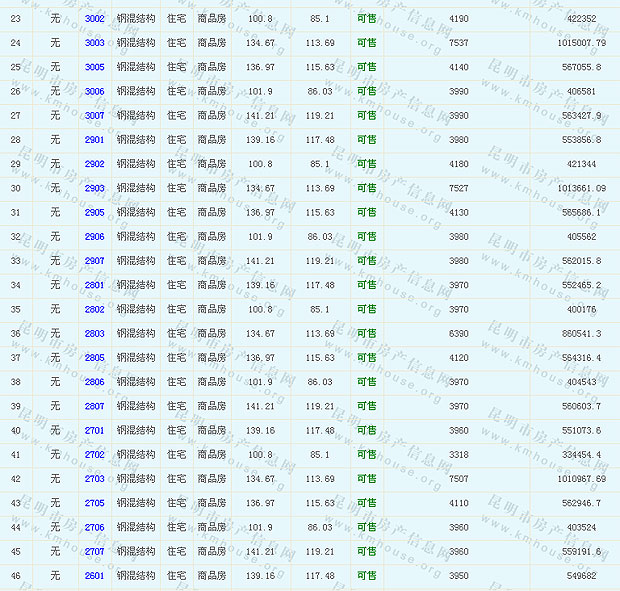Click the 可售 status in row 23
Viewport: 620px width, 591px height.
pyautogui.click(x=367, y=19)
